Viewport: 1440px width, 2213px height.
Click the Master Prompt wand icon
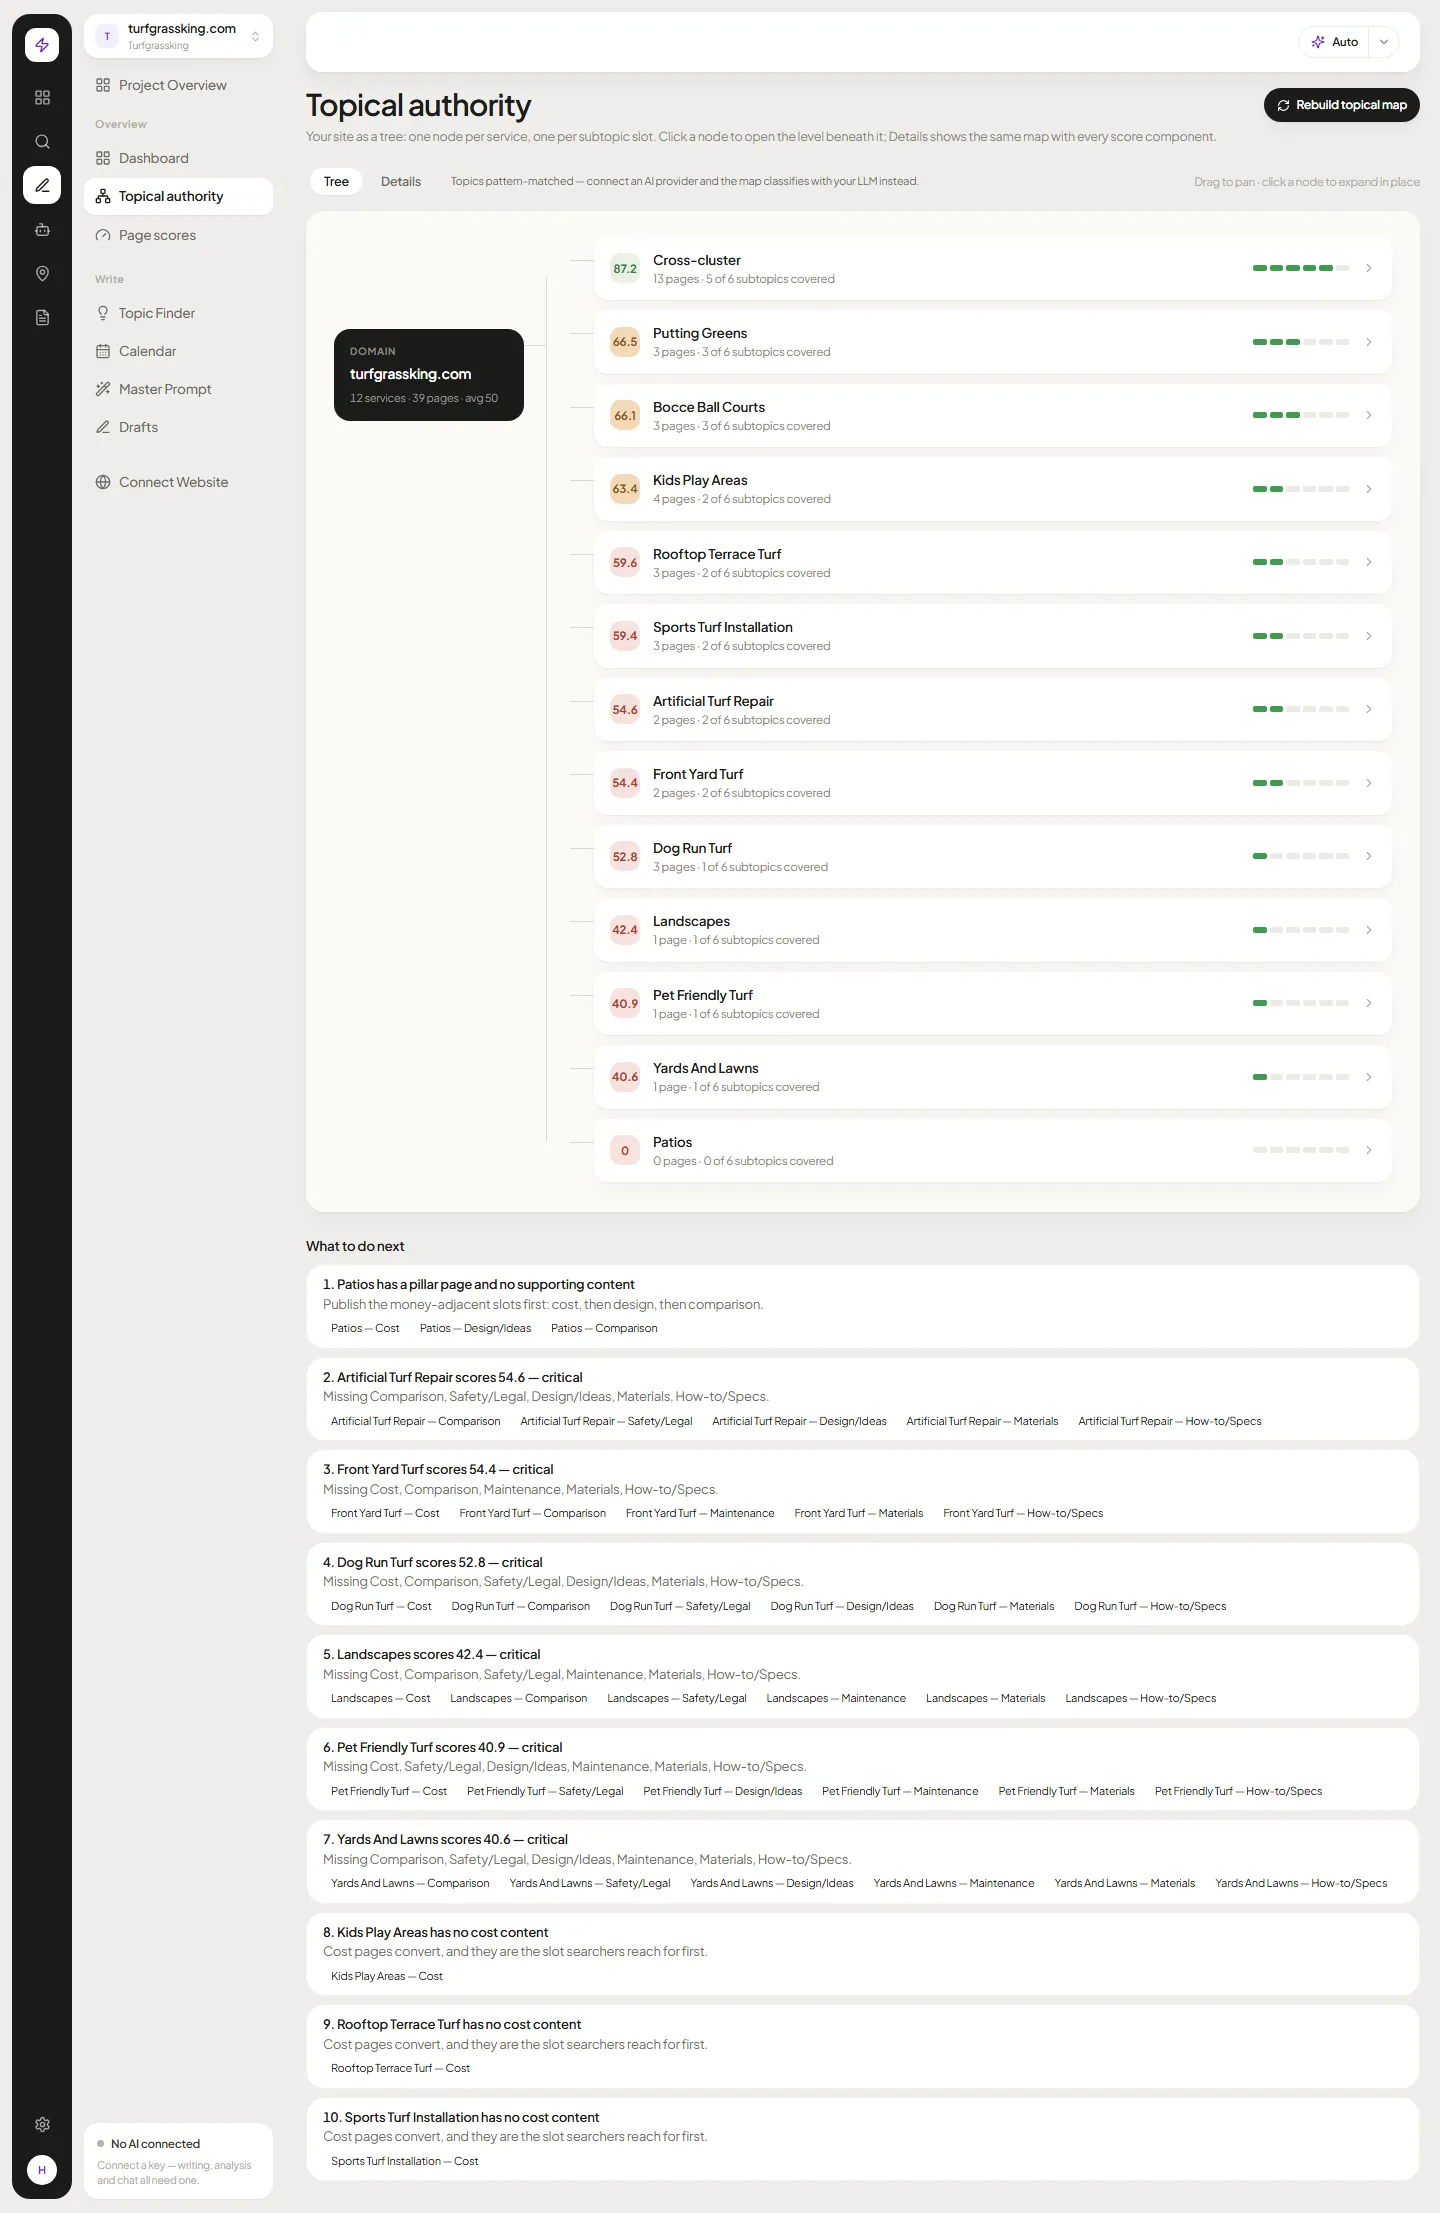pyautogui.click(x=103, y=389)
